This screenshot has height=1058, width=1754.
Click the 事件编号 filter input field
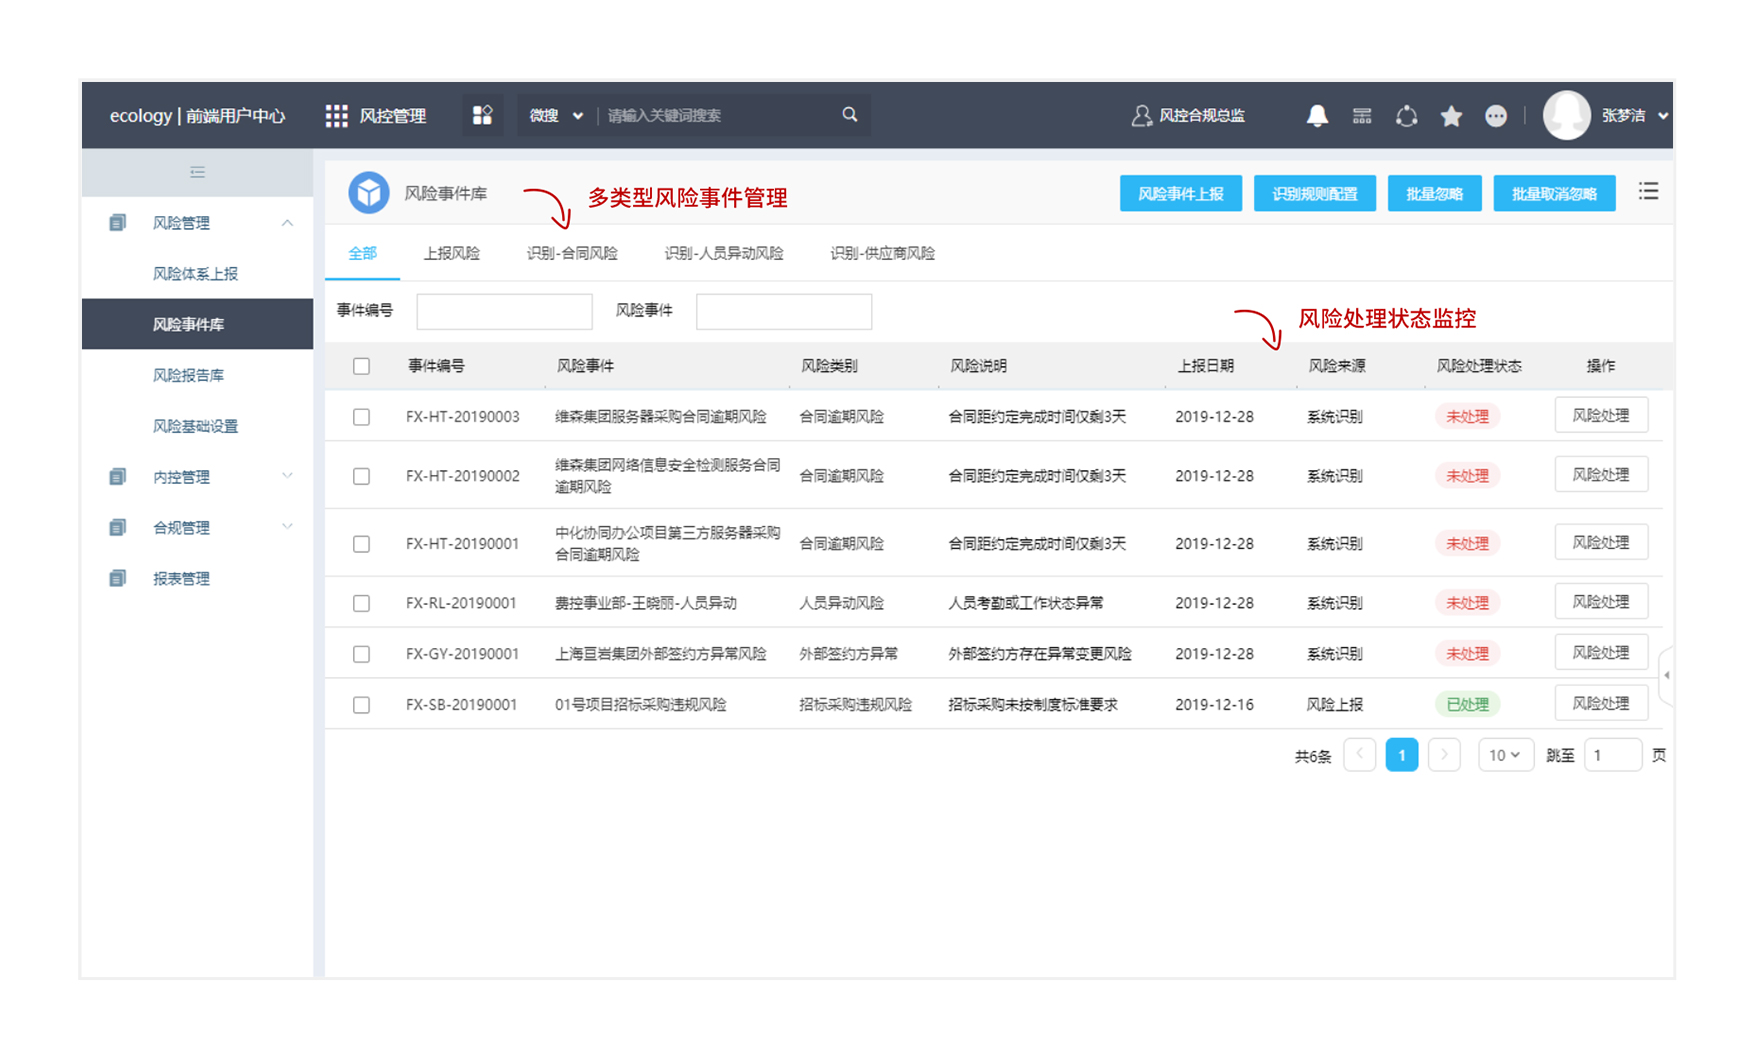click(504, 311)
